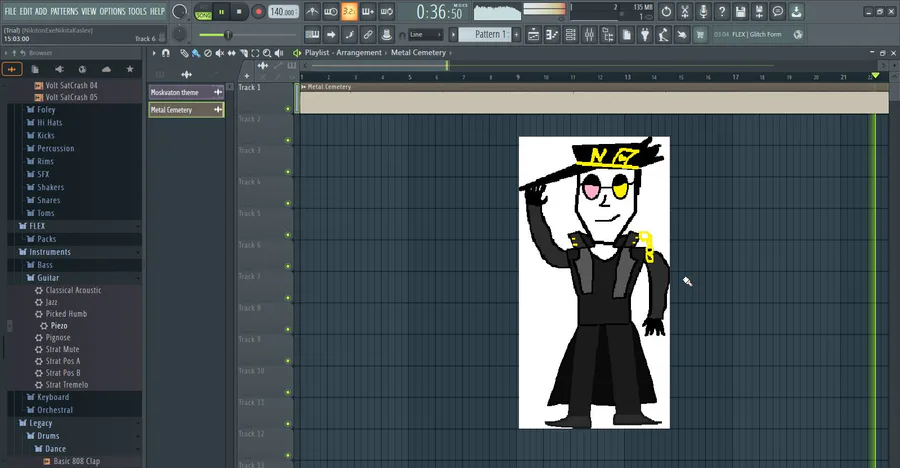Image resolution: width=900 pixels, height=468 pixels.
Task: Open the Piano roll icon
Action: coord(552,34)
